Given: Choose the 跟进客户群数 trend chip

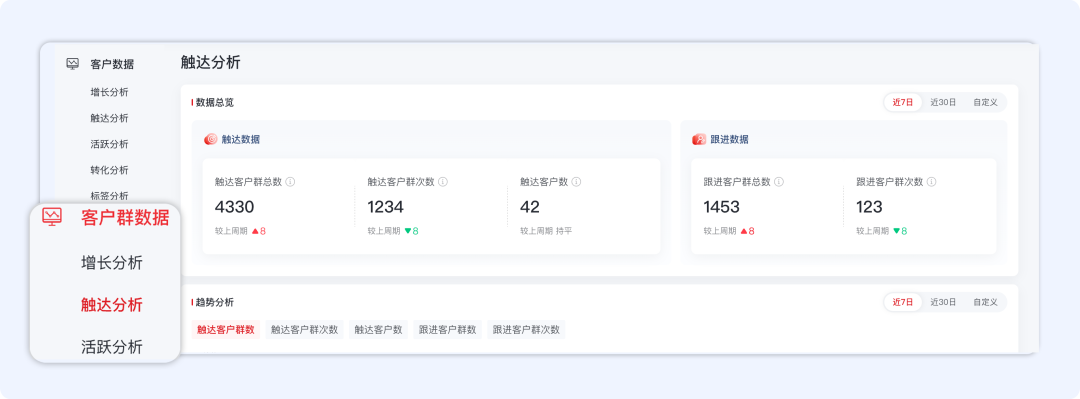Looking at the screenshot, I should point(448,329).
